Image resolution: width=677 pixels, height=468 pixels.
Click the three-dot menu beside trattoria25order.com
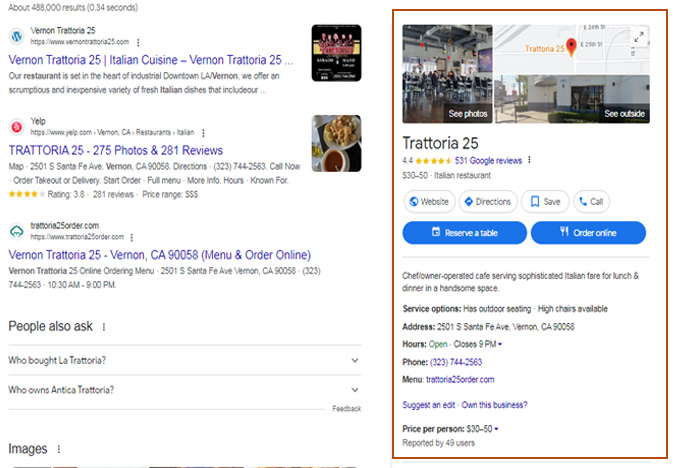pyautogui.click(x=137, y=237)
